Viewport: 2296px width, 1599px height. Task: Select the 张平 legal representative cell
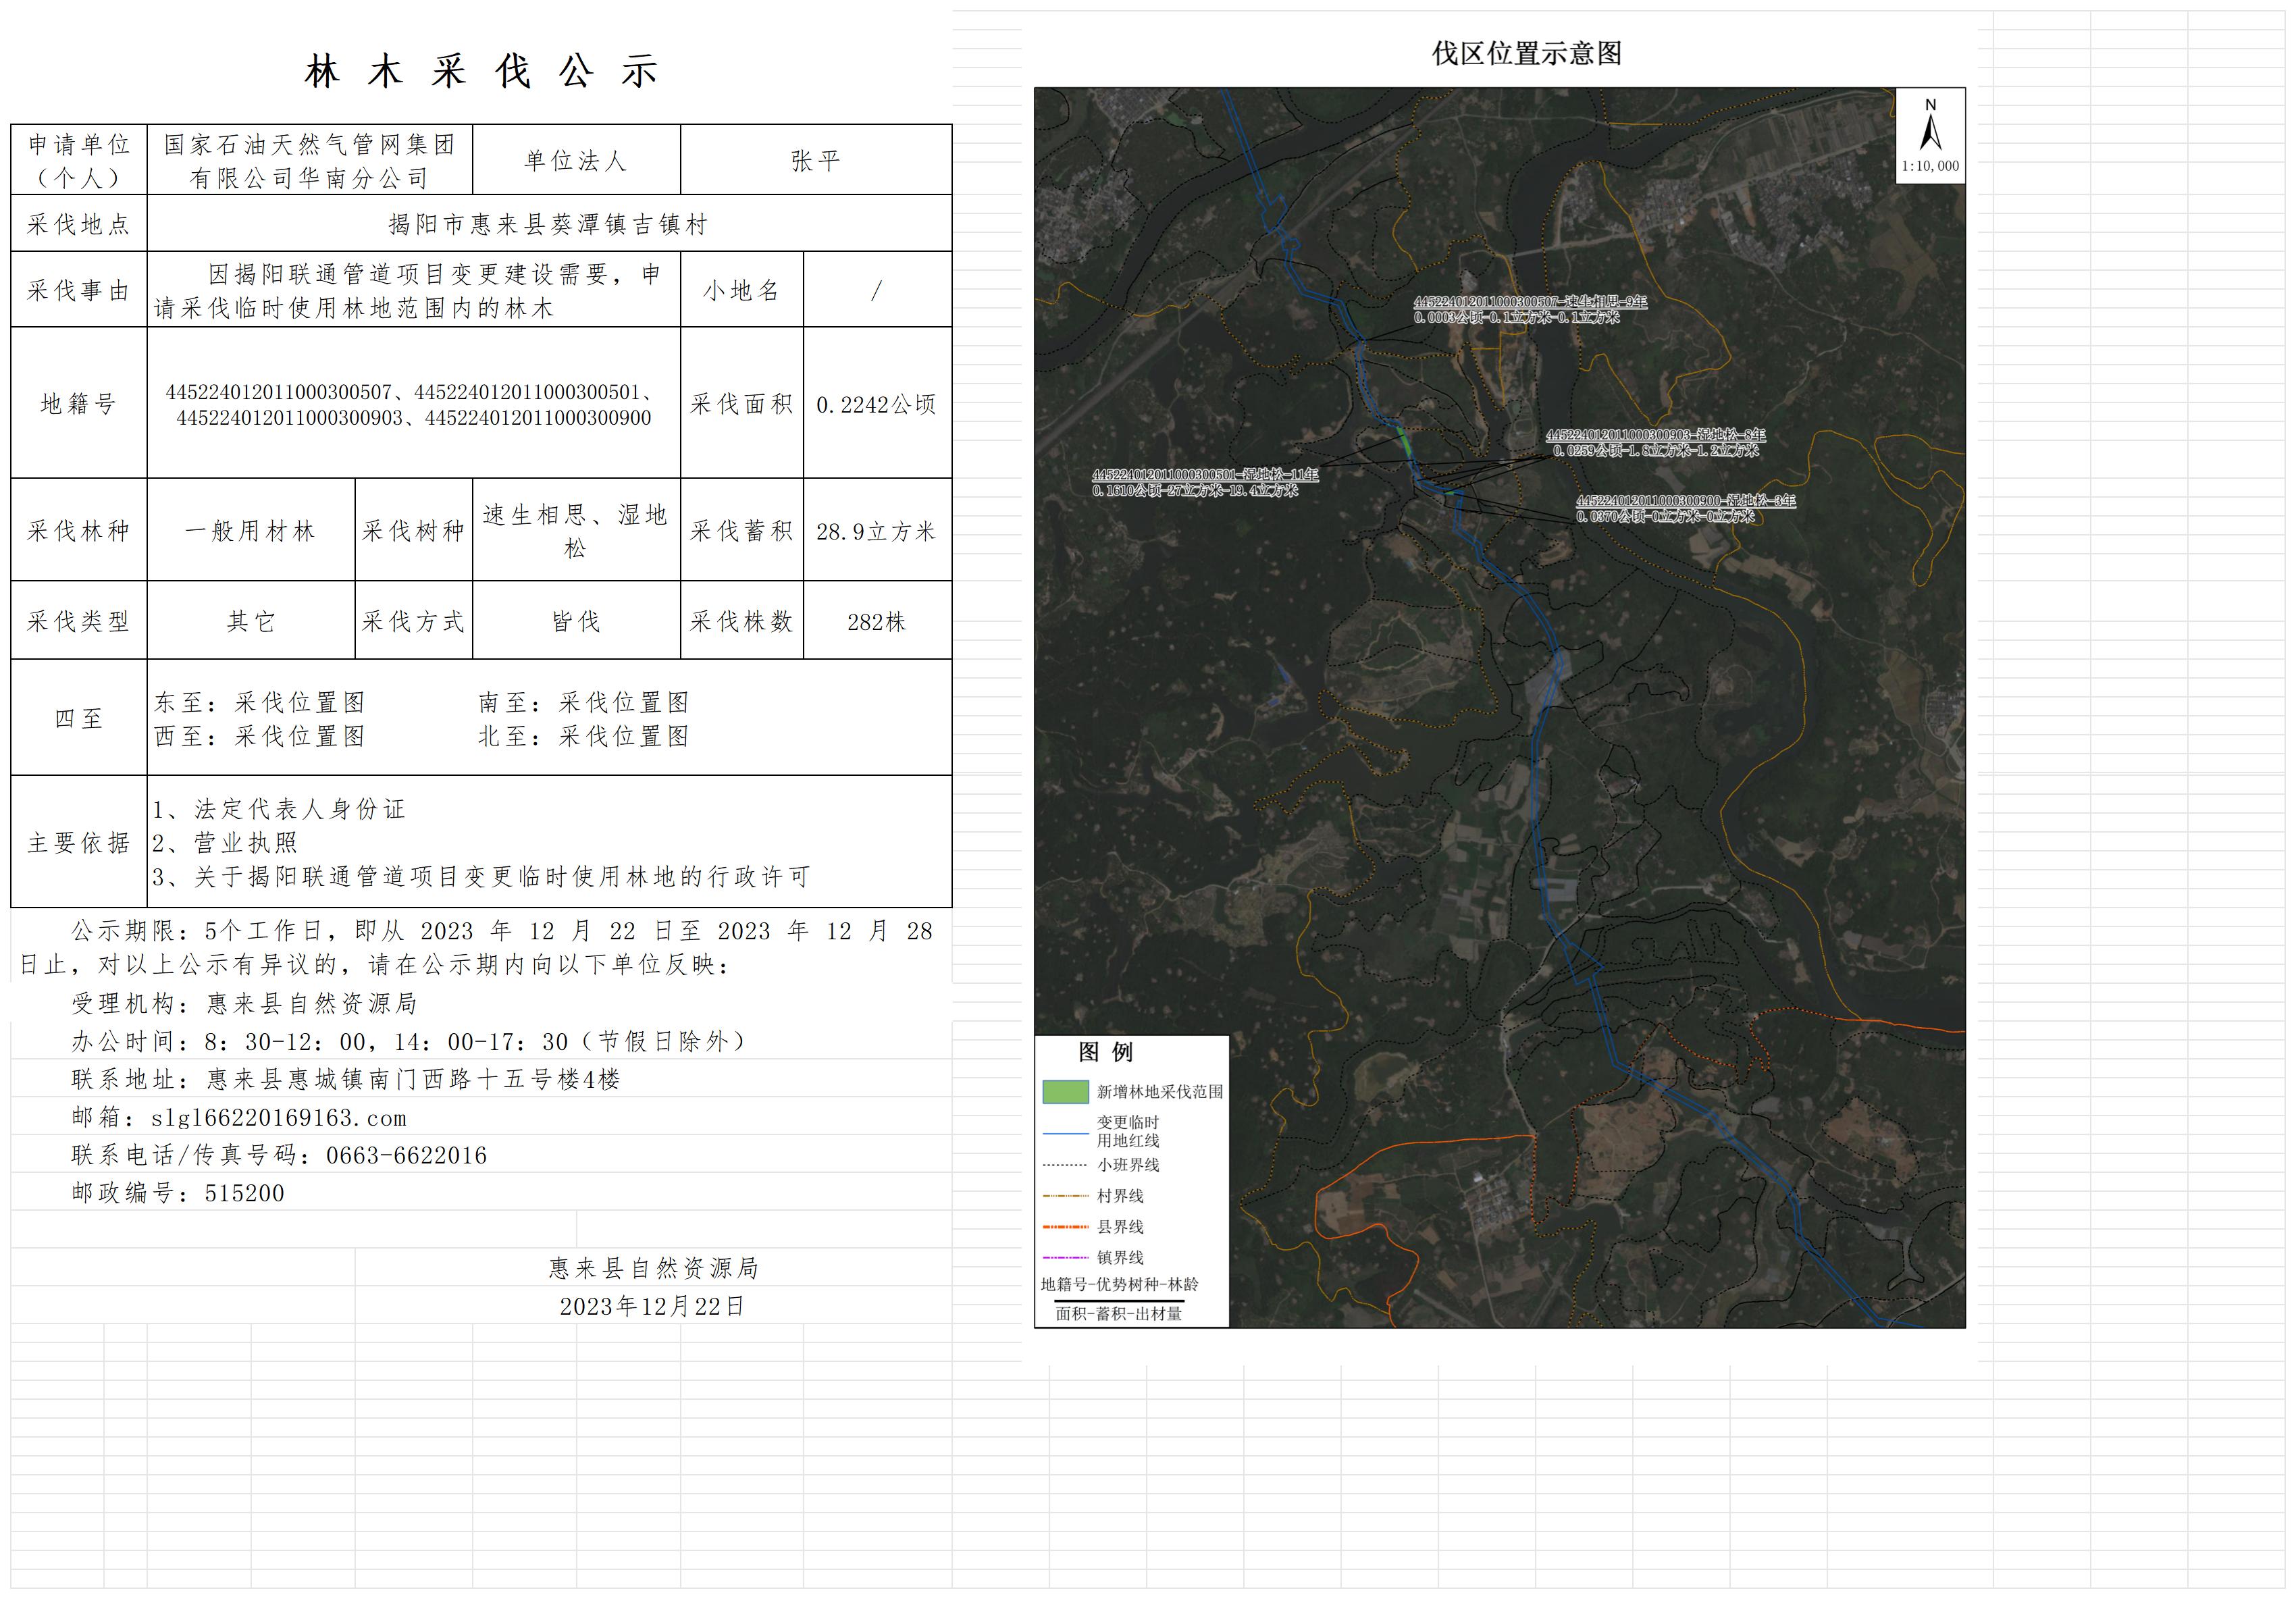[815, 160]
